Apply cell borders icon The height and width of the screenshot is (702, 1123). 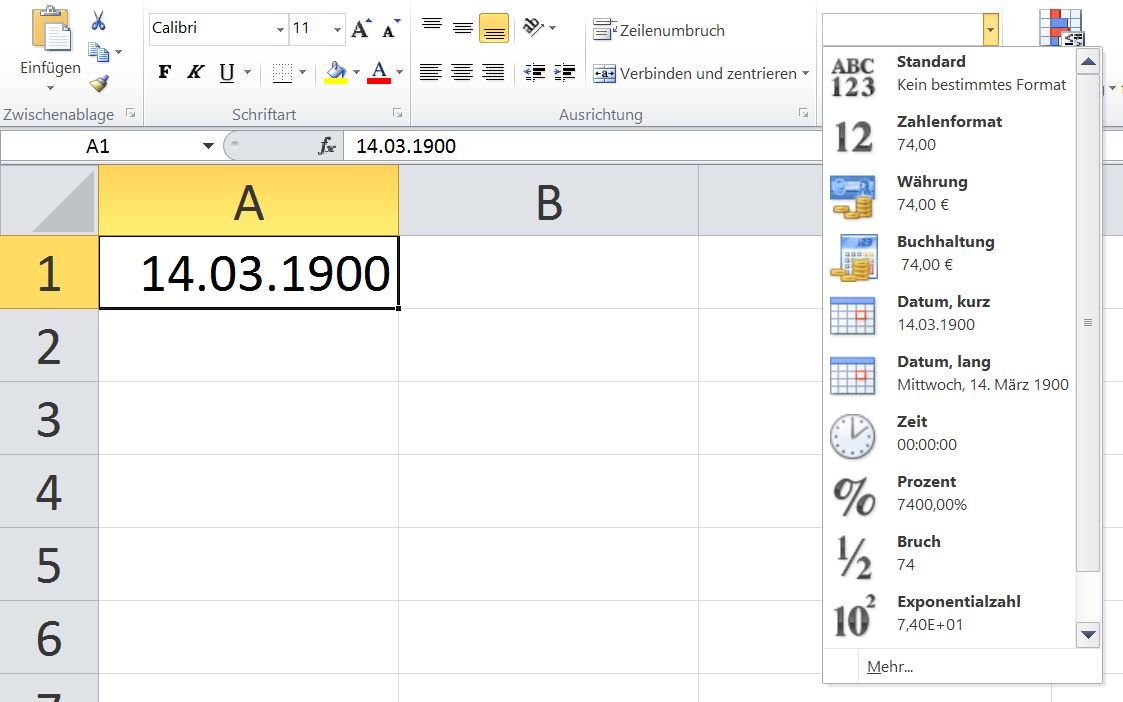[282, 72]
